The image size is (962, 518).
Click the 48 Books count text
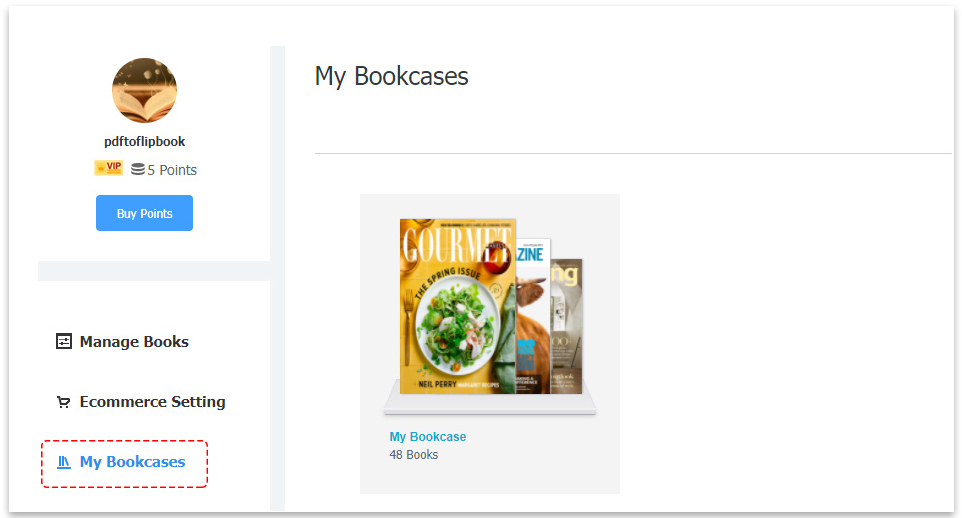414,455
